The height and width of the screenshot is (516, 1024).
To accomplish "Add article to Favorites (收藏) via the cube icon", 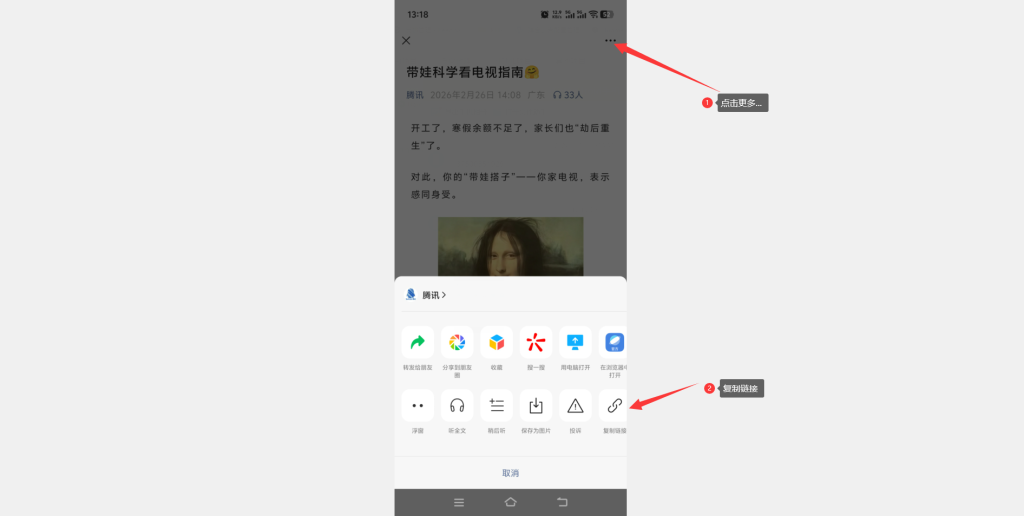I will pos(496,342).
